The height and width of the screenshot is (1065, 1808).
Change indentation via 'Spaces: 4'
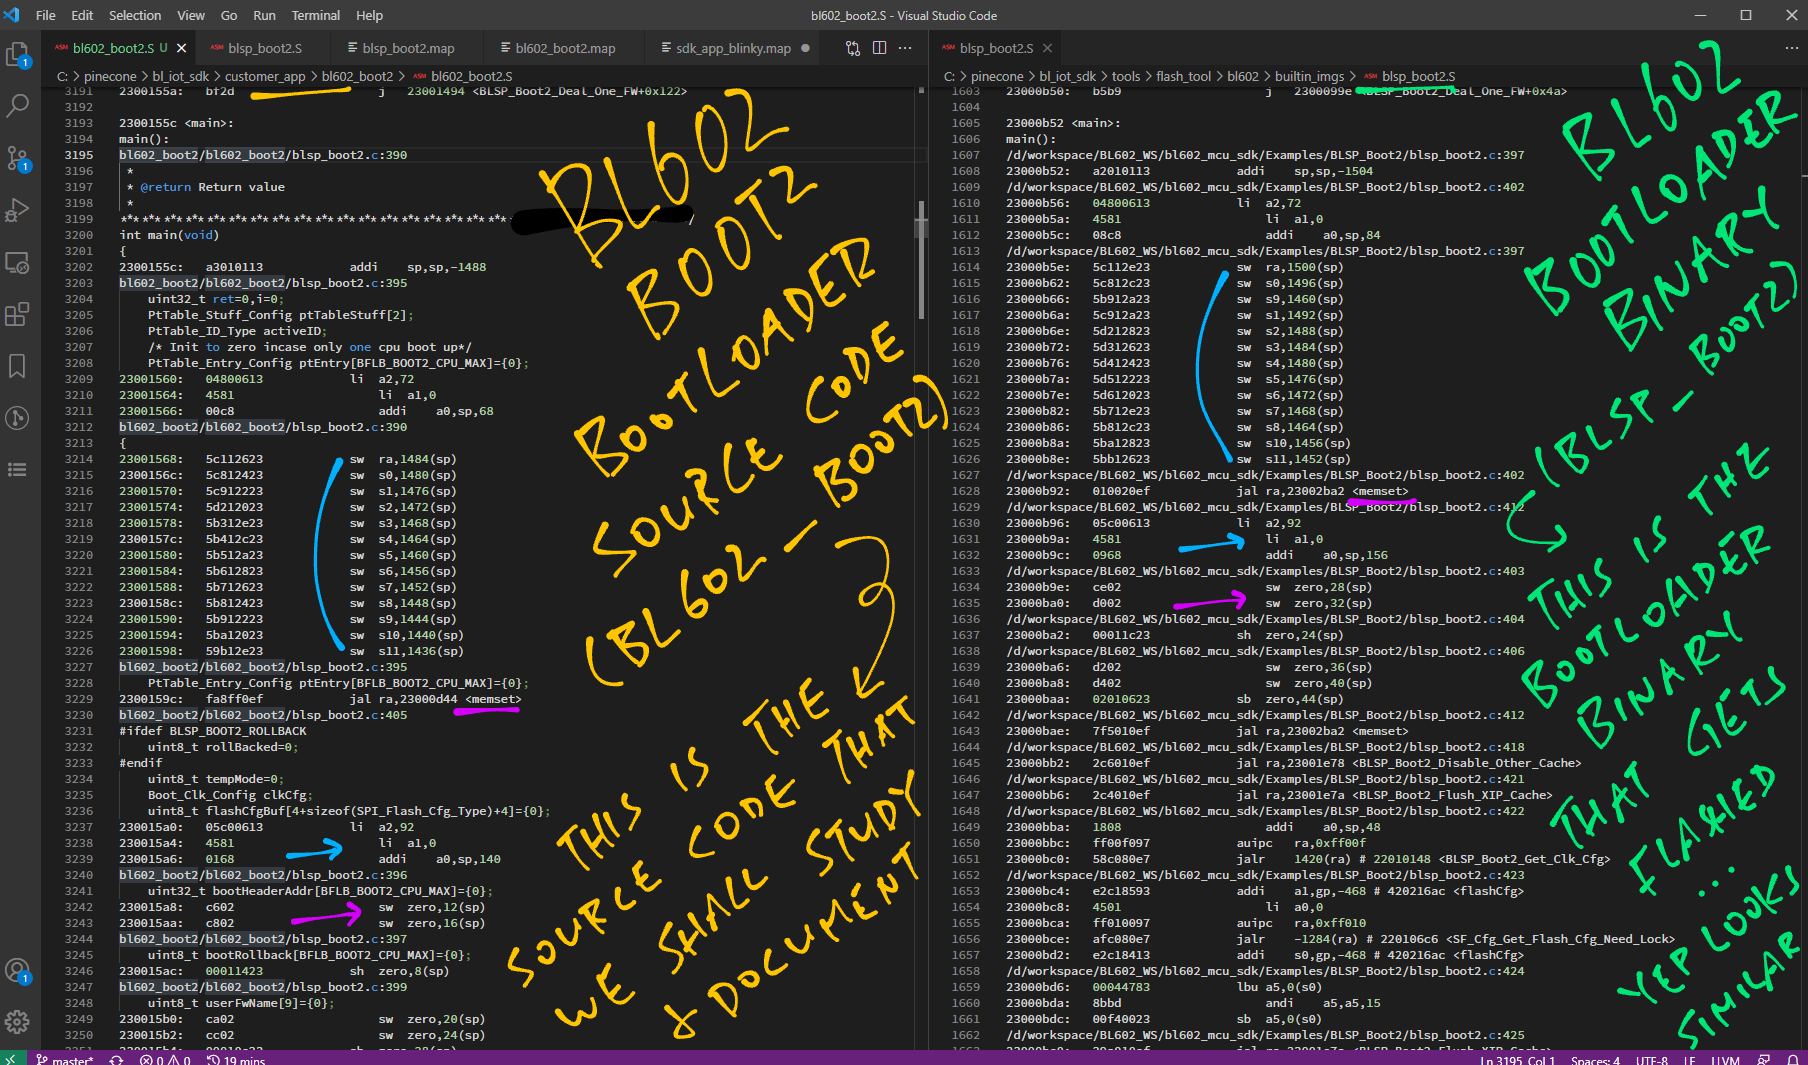coord(1595,1060)
